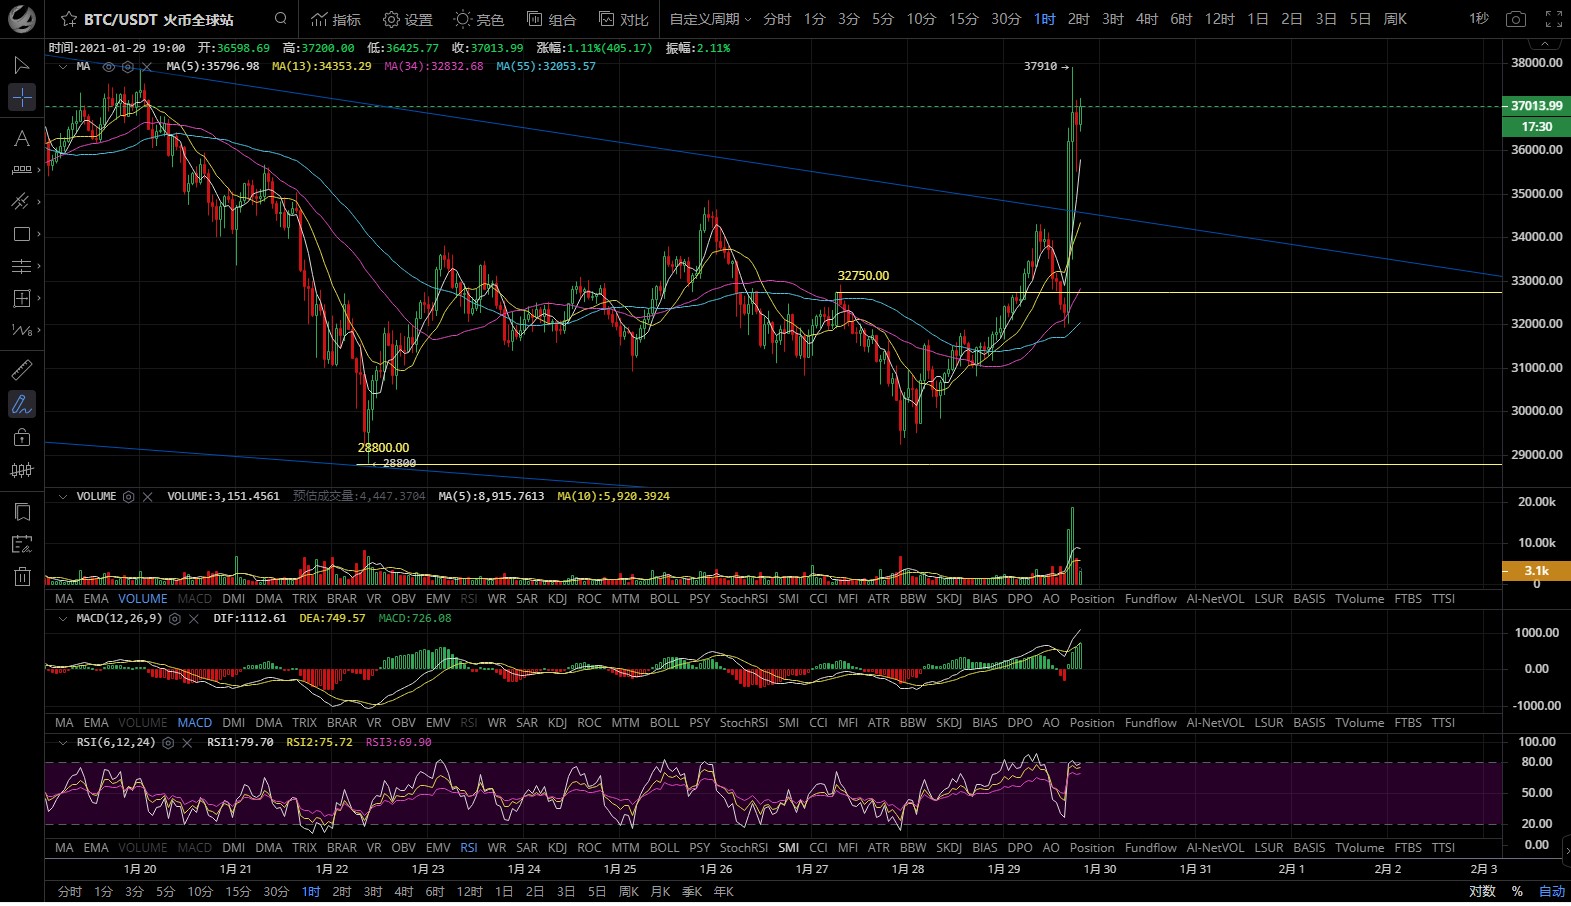
Task: Select 1日 timeframe in top bar
Action: [x=1258, y=19]
